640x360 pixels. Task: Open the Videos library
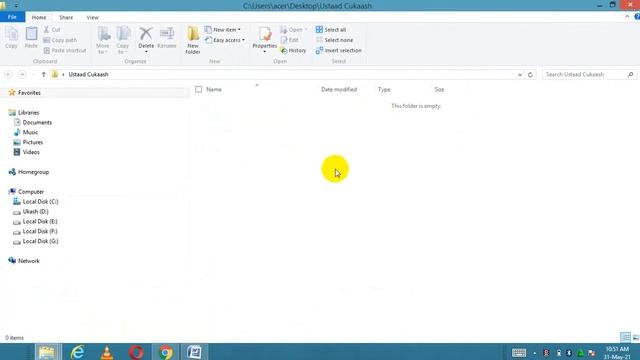tap(31, 152)
